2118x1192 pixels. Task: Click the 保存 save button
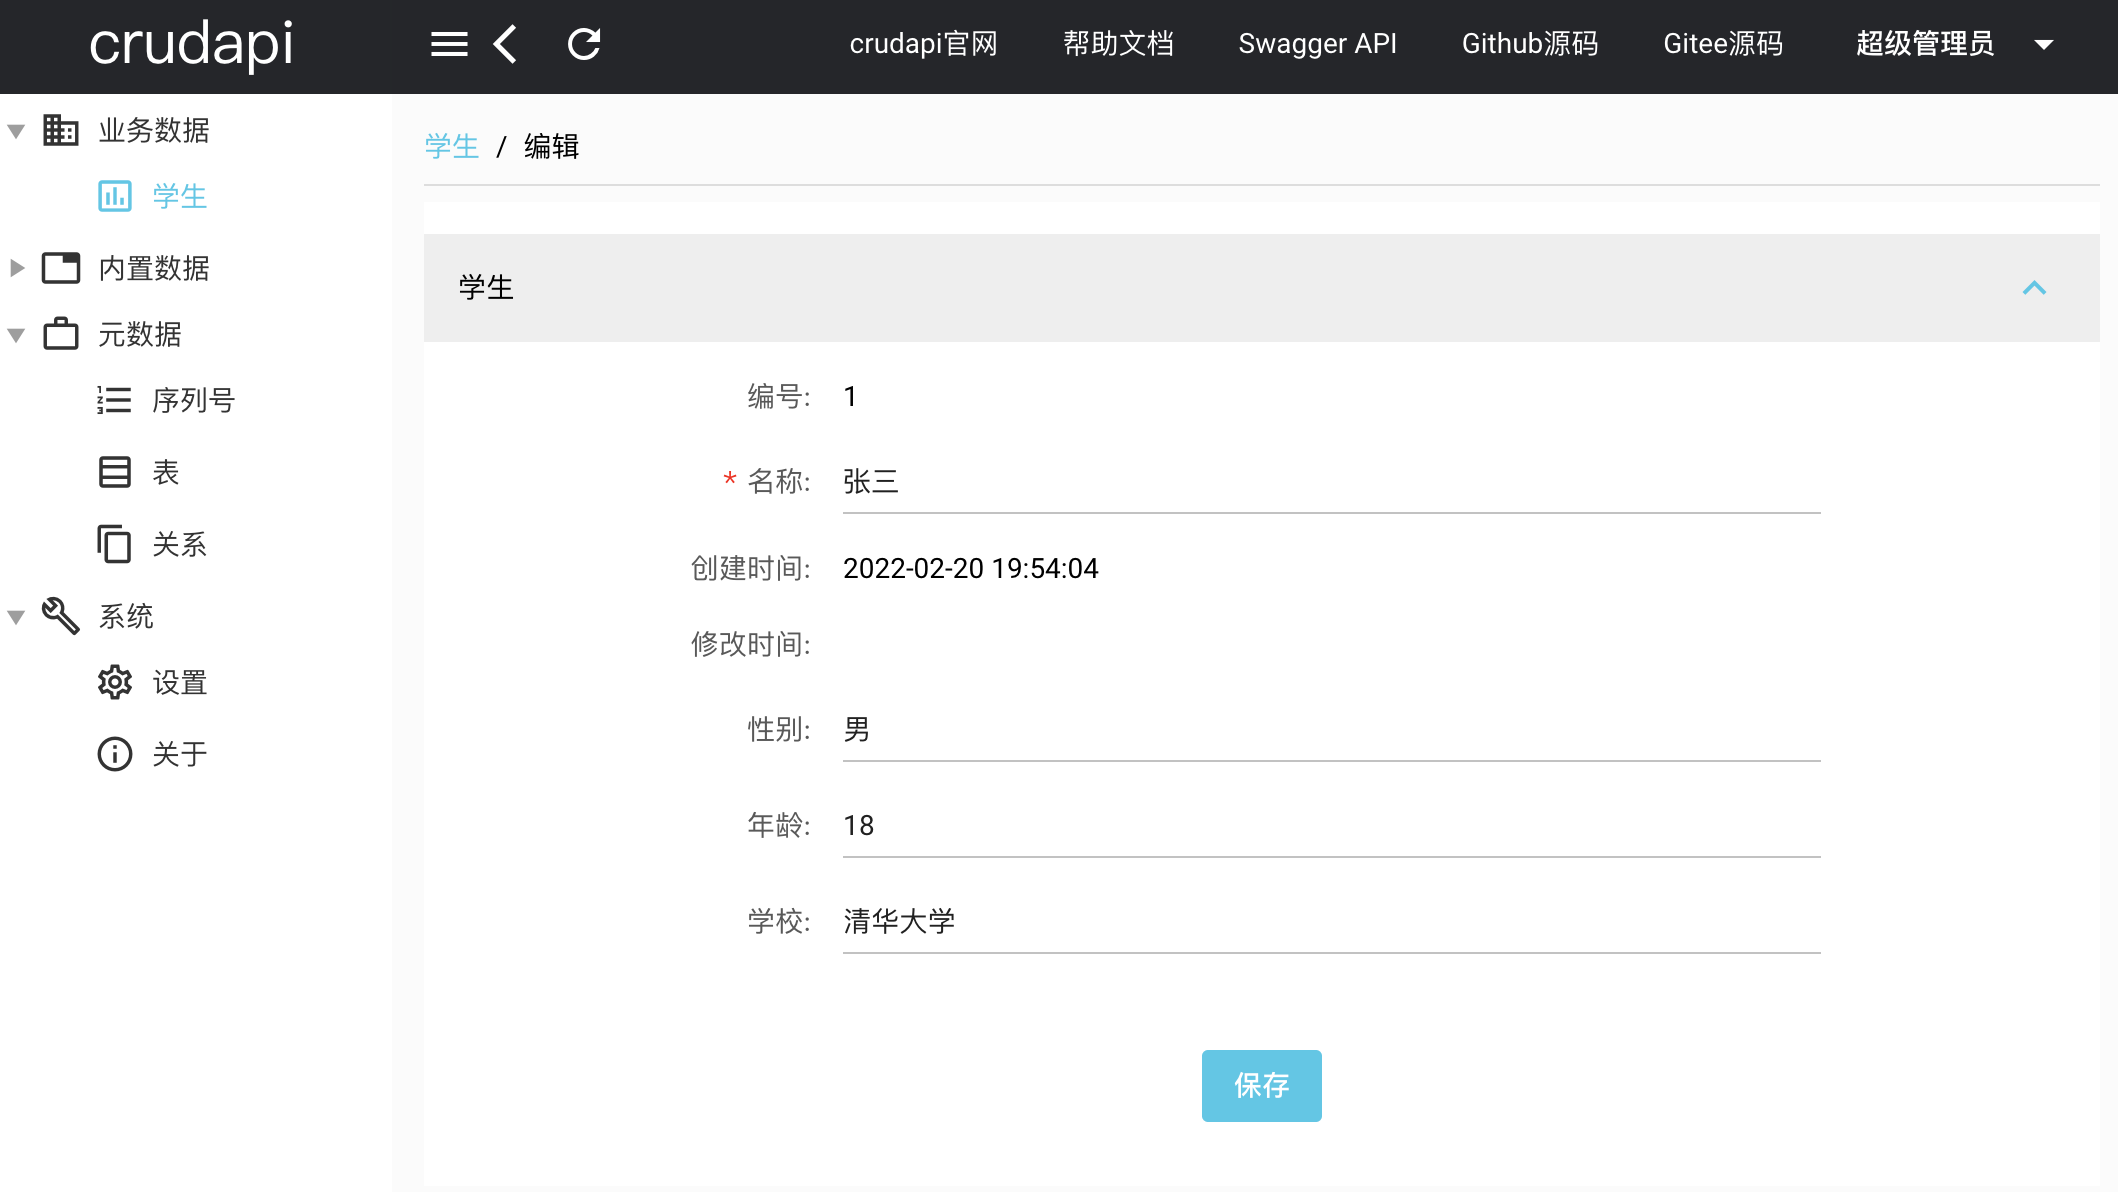pos(1261,1085)
